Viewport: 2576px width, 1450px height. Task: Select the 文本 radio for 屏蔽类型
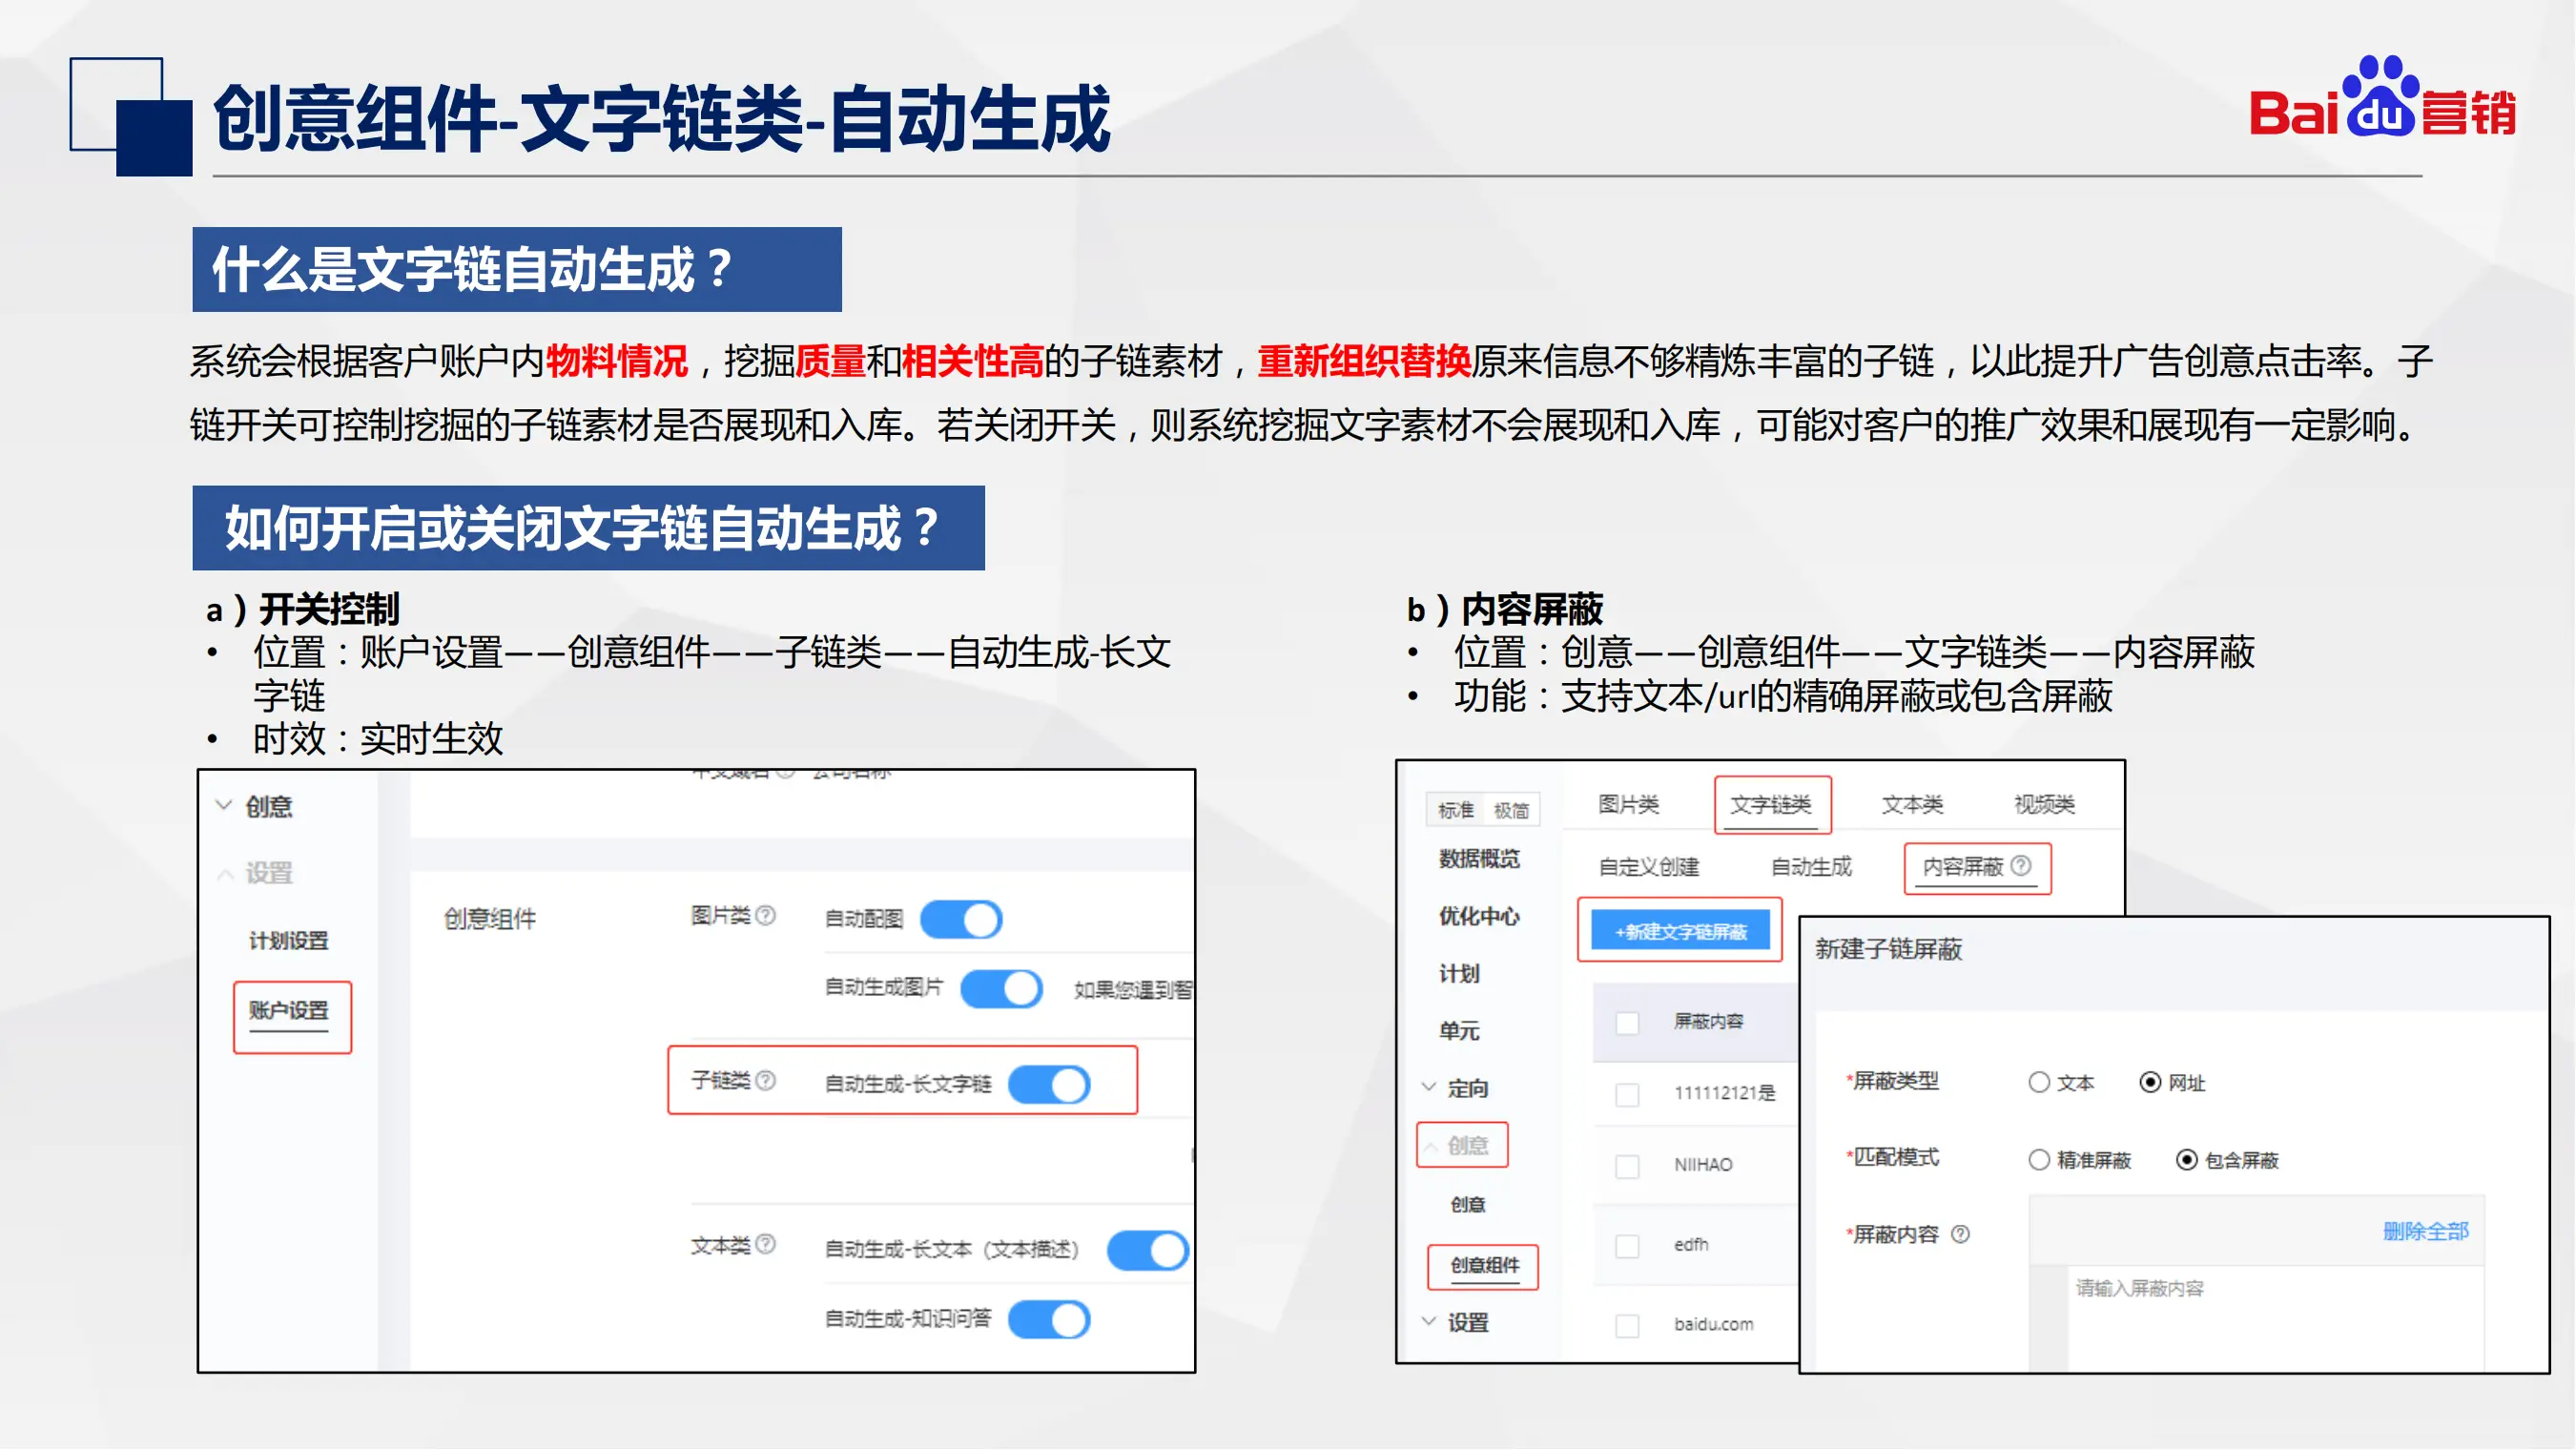point(2040,1083)
